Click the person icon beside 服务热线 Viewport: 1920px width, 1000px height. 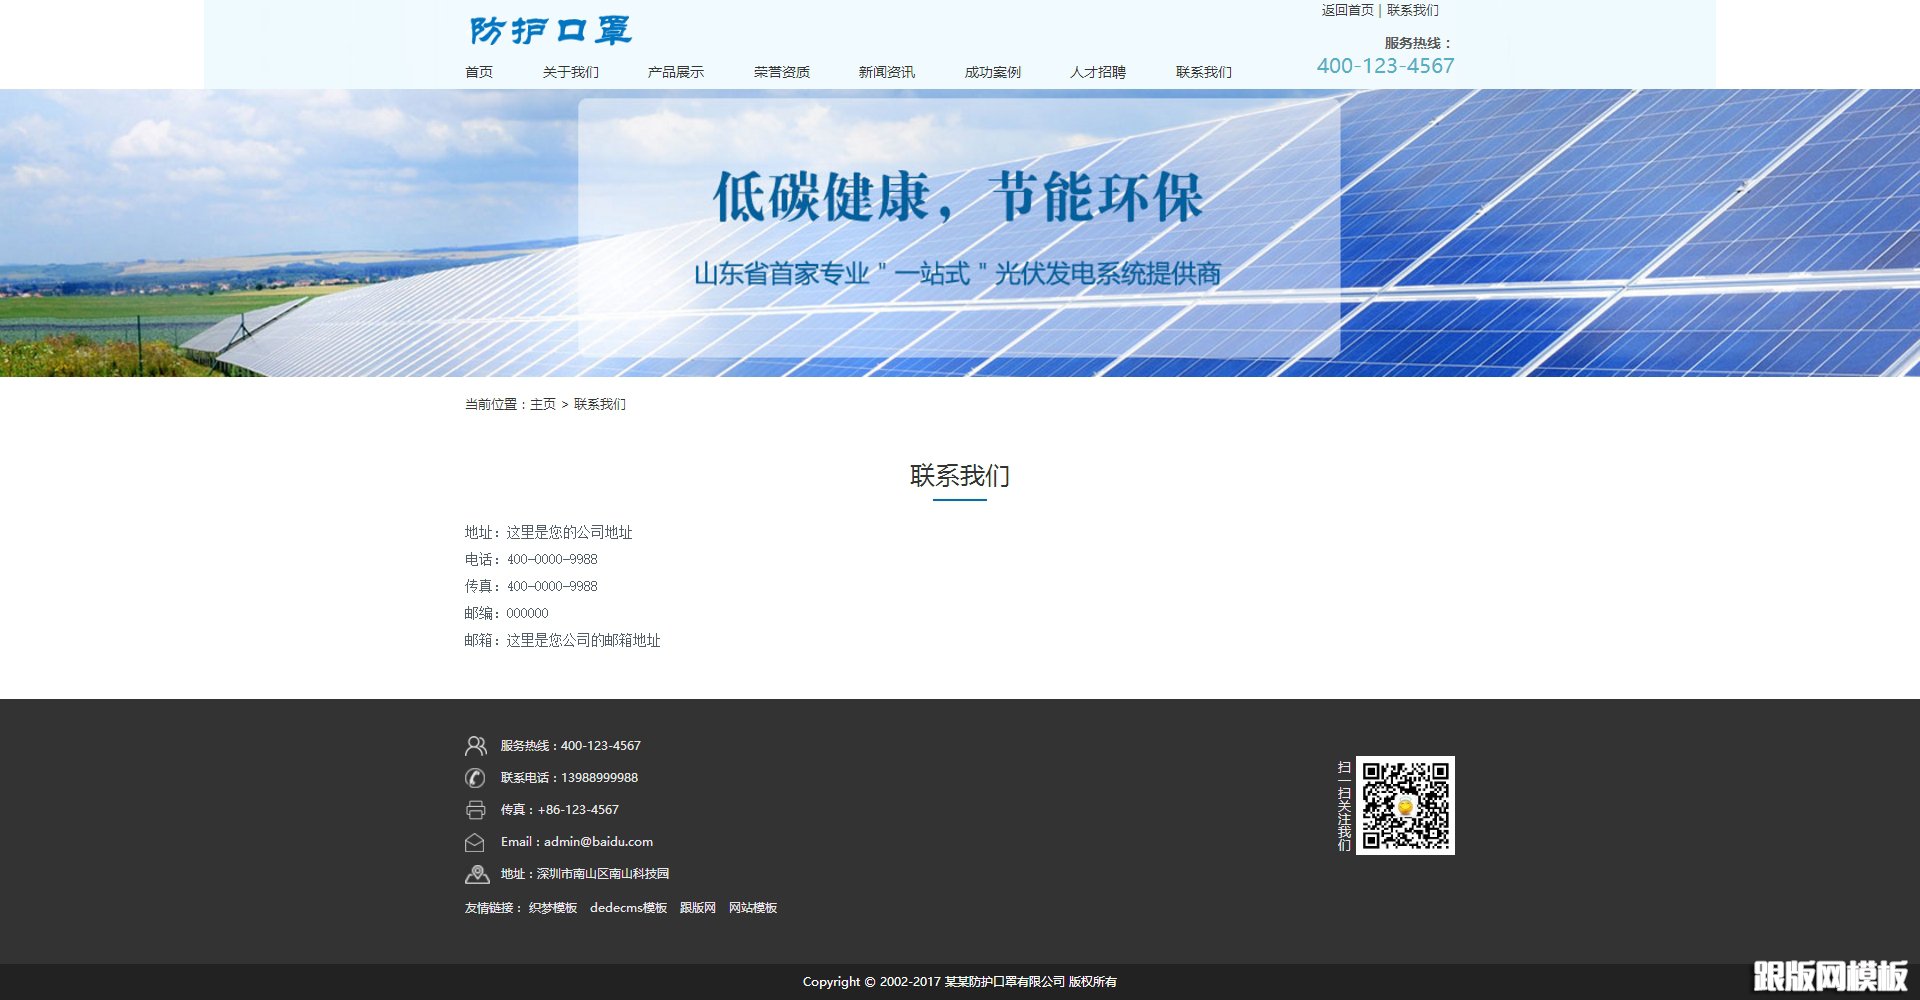coord(474,745)
